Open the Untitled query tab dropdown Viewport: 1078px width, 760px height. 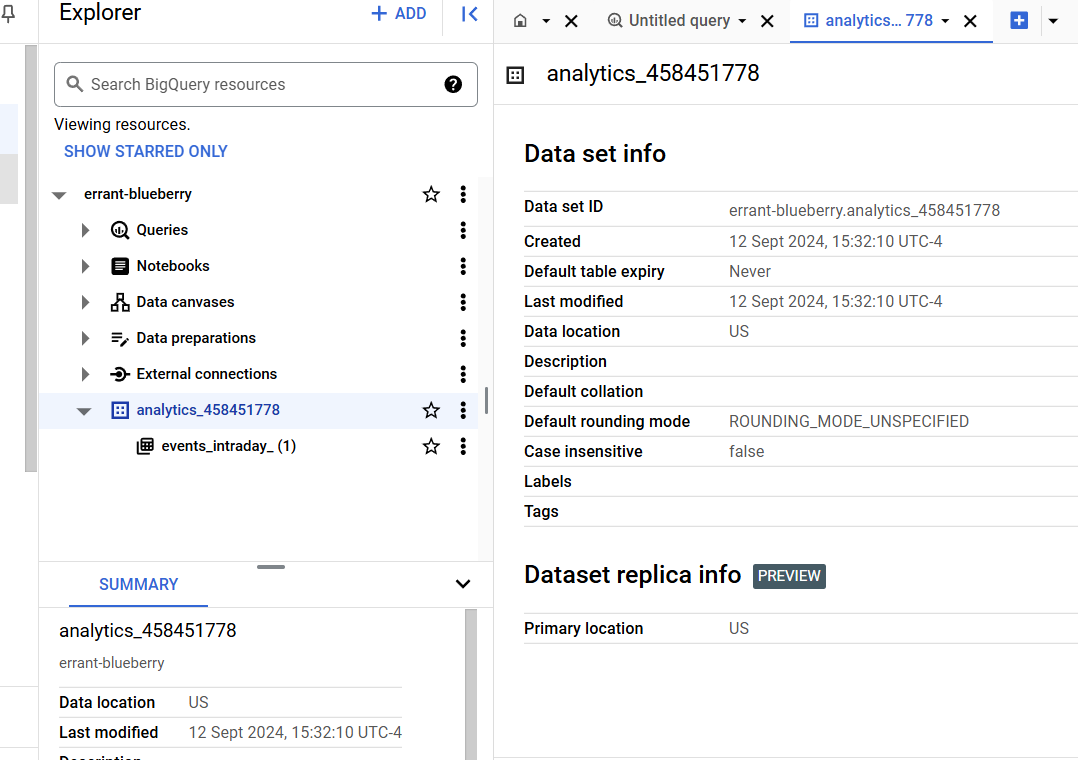(x=742, y=21)
